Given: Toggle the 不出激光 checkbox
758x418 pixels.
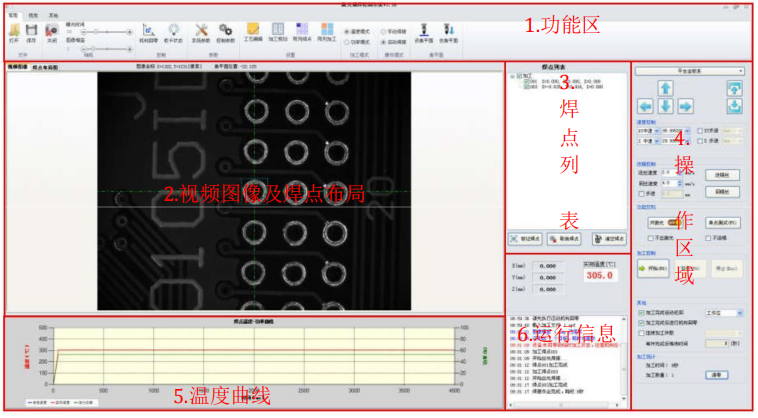Looking at the screenshot, I should [649, 238].
